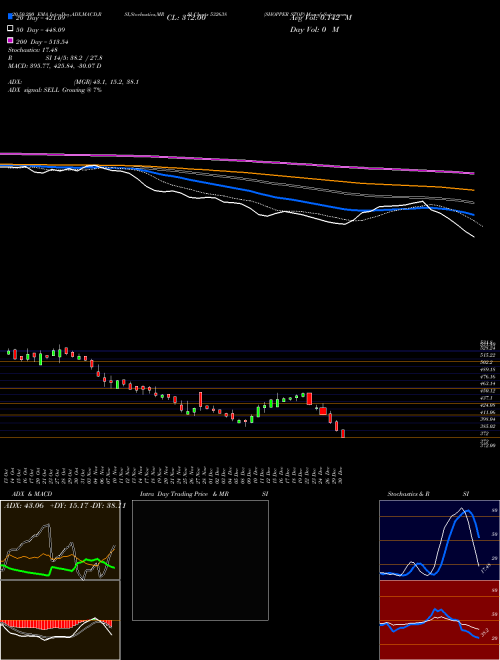Image resolution: width=500 pixels, height=660 pixels.
Task: Click the 'CL: 372.00' closing price label
Action: click(x=186, y=18)
